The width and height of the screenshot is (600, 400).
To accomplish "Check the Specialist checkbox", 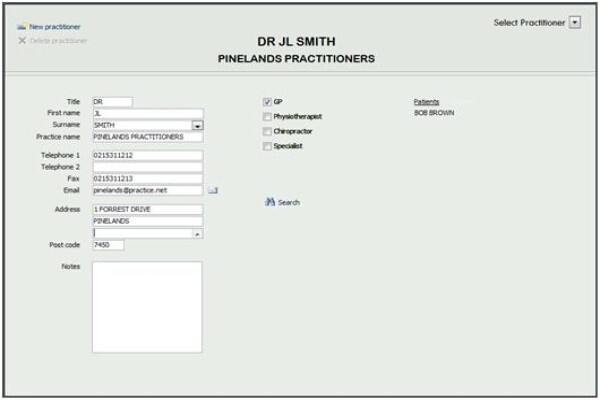I will pyautogui.click(x=267, y=146).
